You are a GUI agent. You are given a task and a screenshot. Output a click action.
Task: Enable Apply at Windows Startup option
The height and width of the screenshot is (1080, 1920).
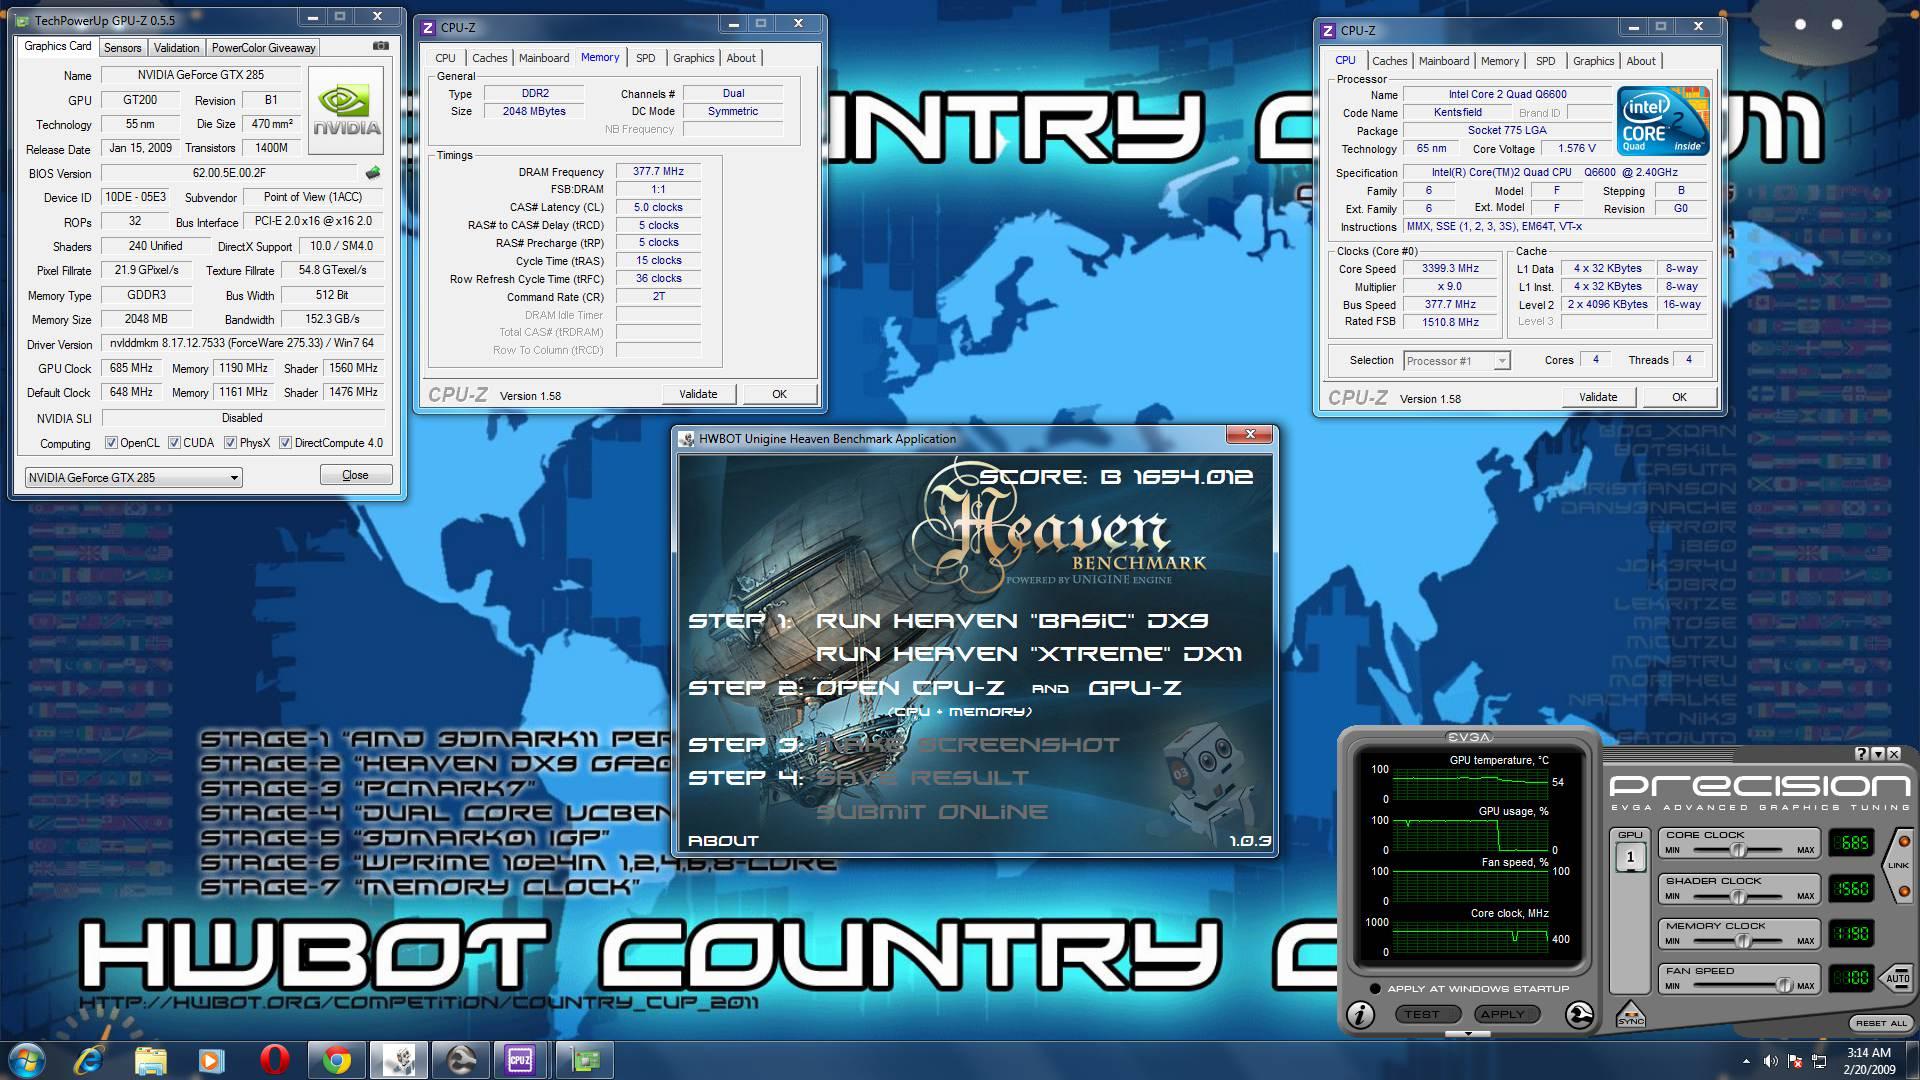pos(1376,989)
